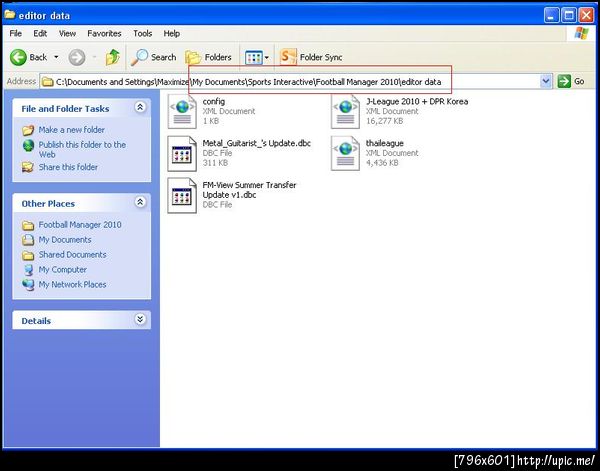The image size is (600, 471).
Task: Click the editor data title bar folder icon
Action: [10, 15]
